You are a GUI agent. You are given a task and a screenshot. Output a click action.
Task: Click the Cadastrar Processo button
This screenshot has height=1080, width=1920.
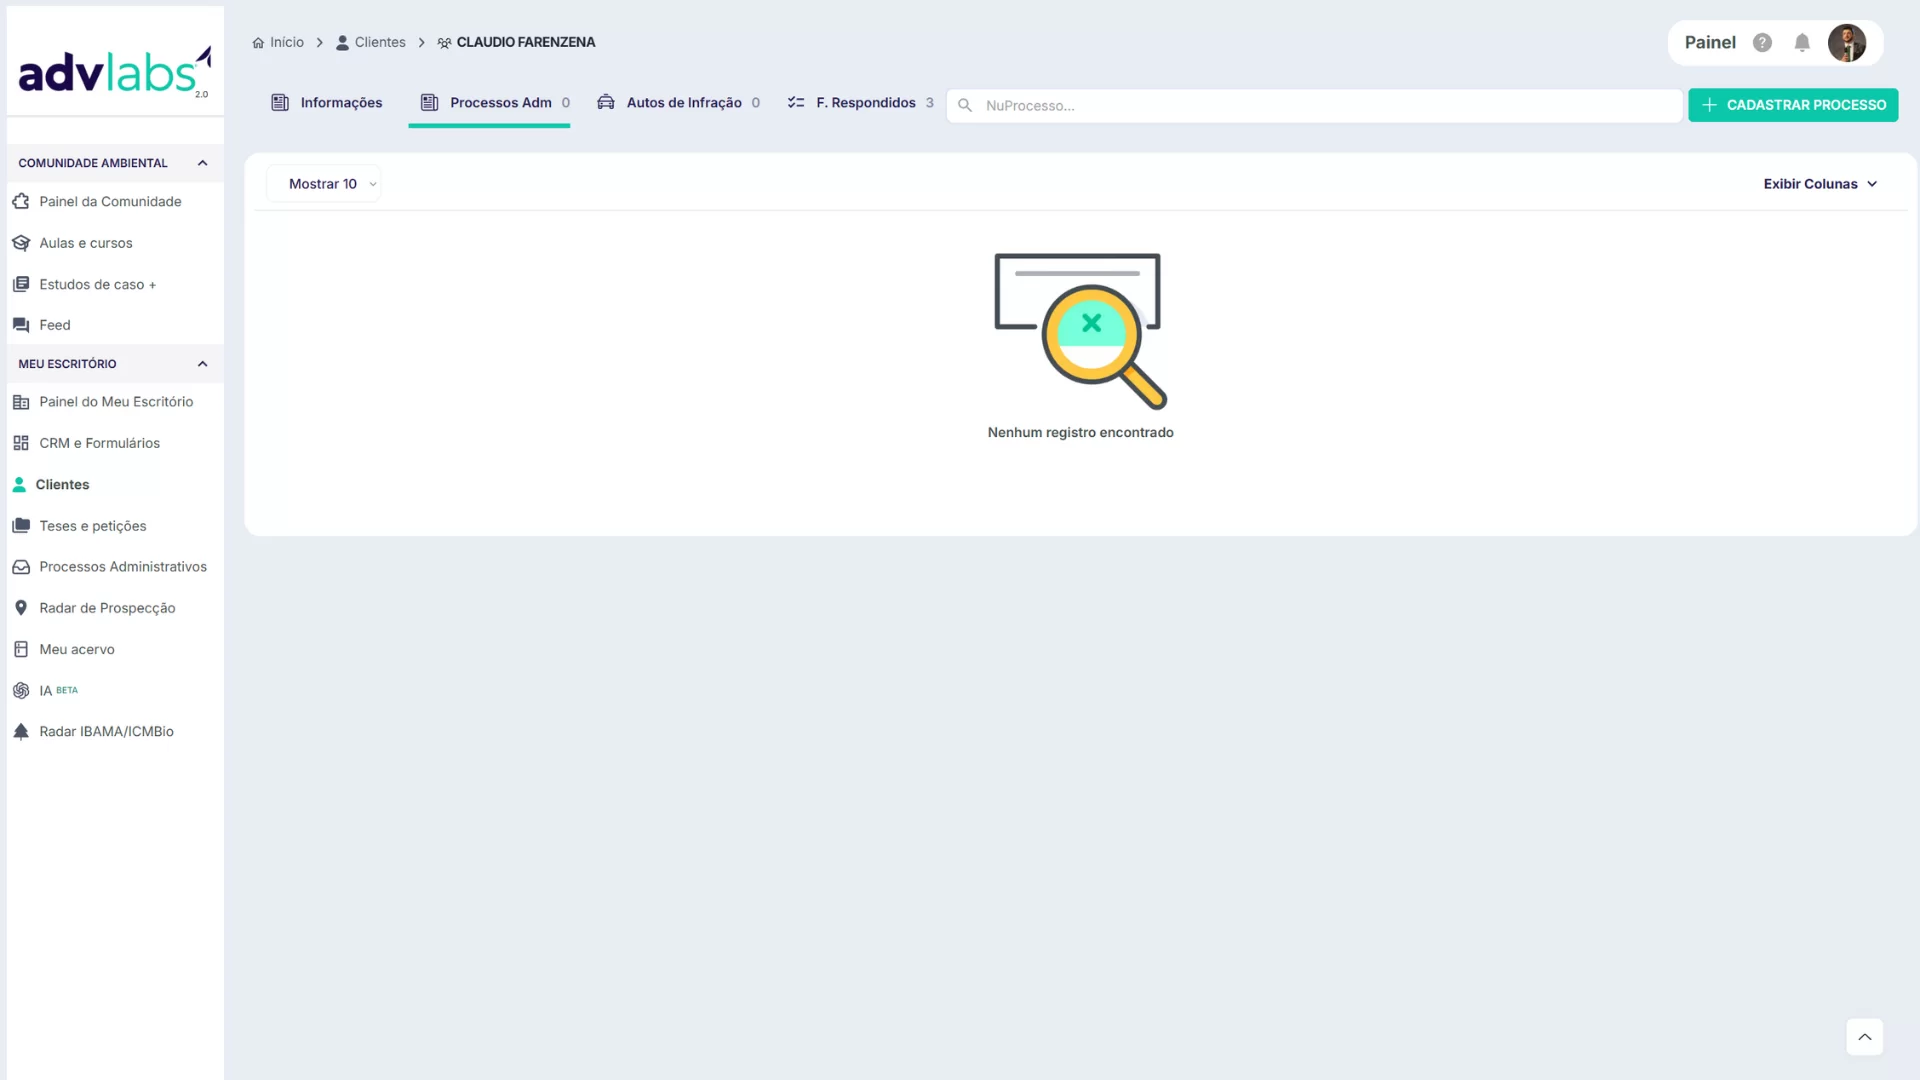pos(1793,105)
